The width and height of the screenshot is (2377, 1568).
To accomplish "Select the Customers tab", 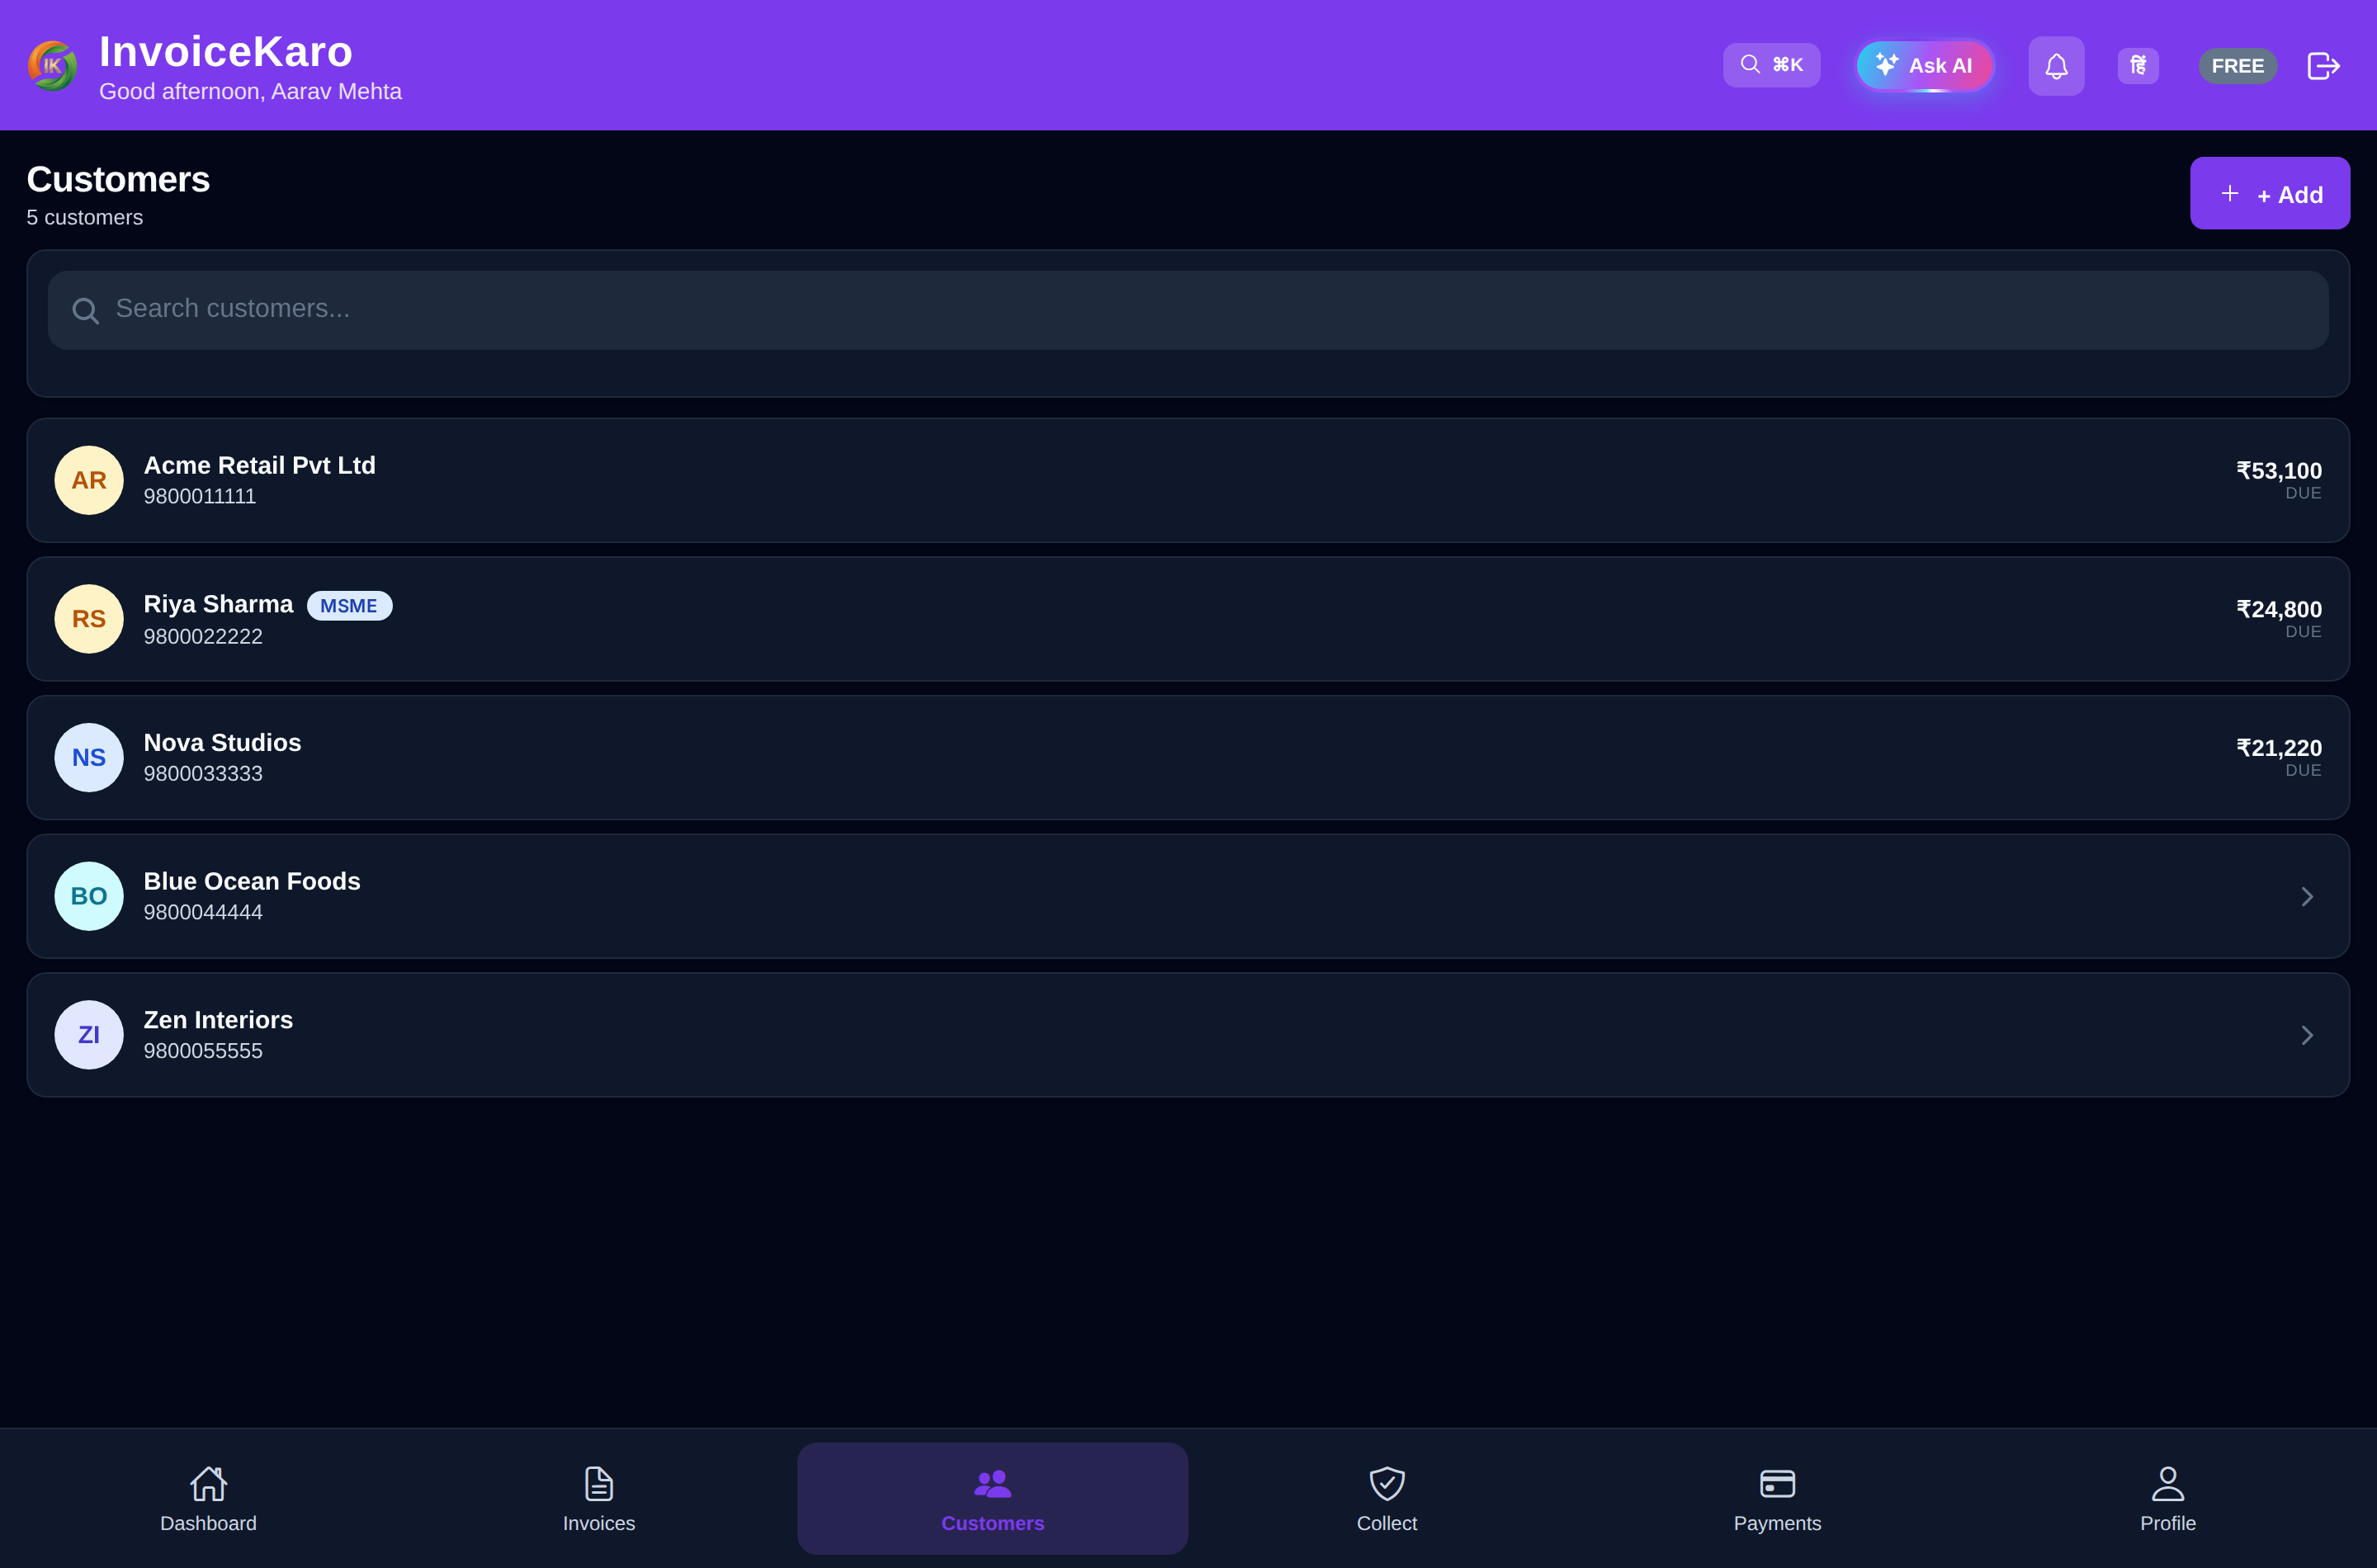I will point(993,1498).
